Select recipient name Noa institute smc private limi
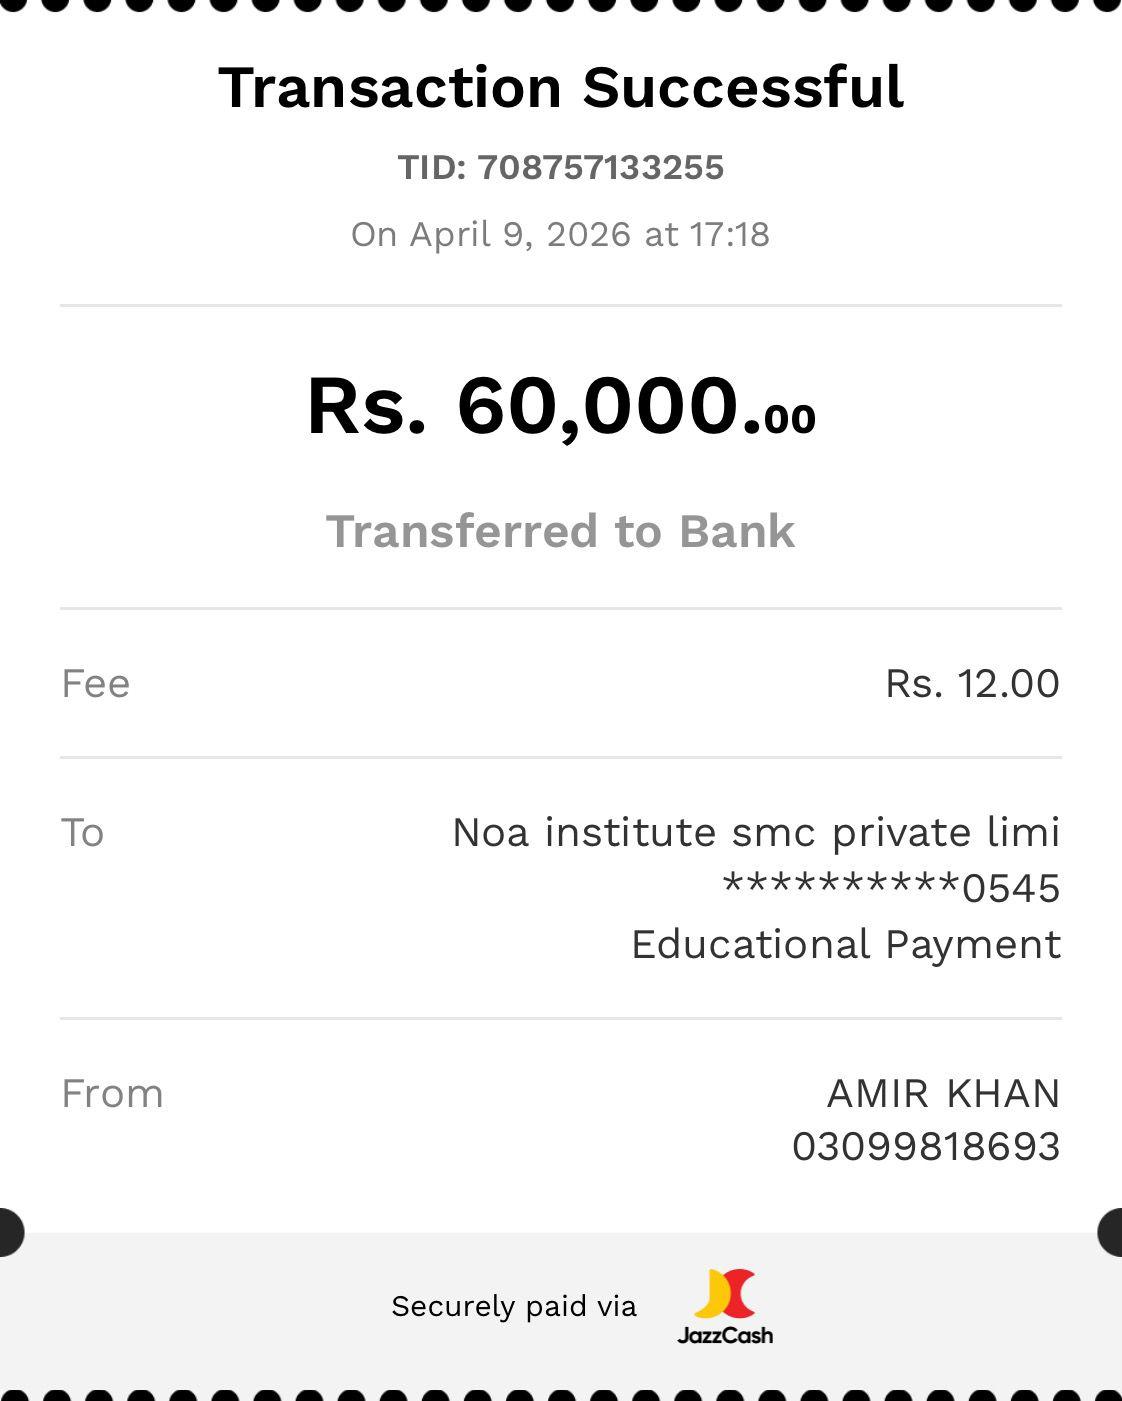Screen dimensions: 1122x1401 point(756,832)
